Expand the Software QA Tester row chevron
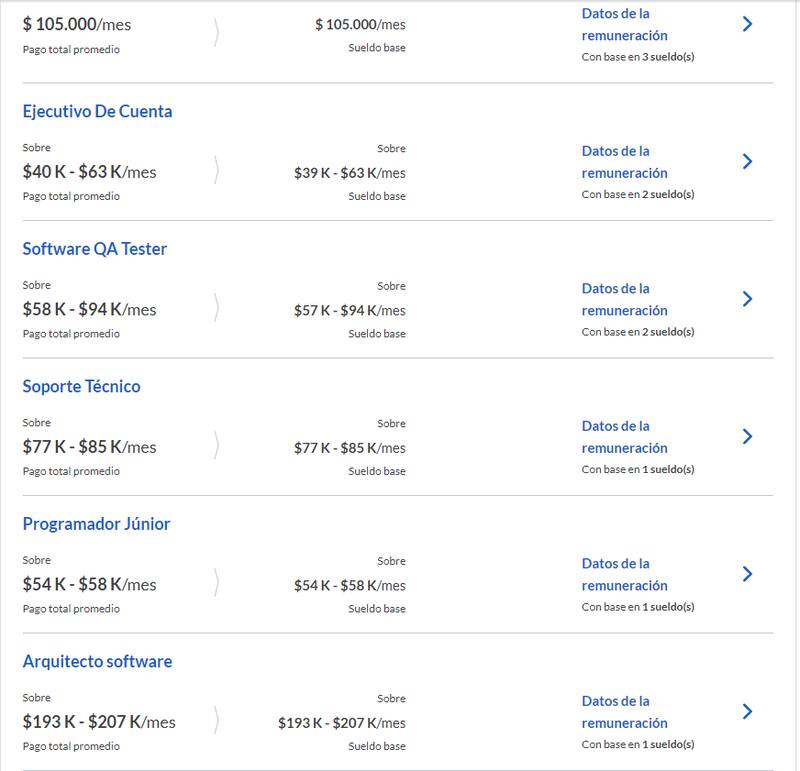 [747, 299]
